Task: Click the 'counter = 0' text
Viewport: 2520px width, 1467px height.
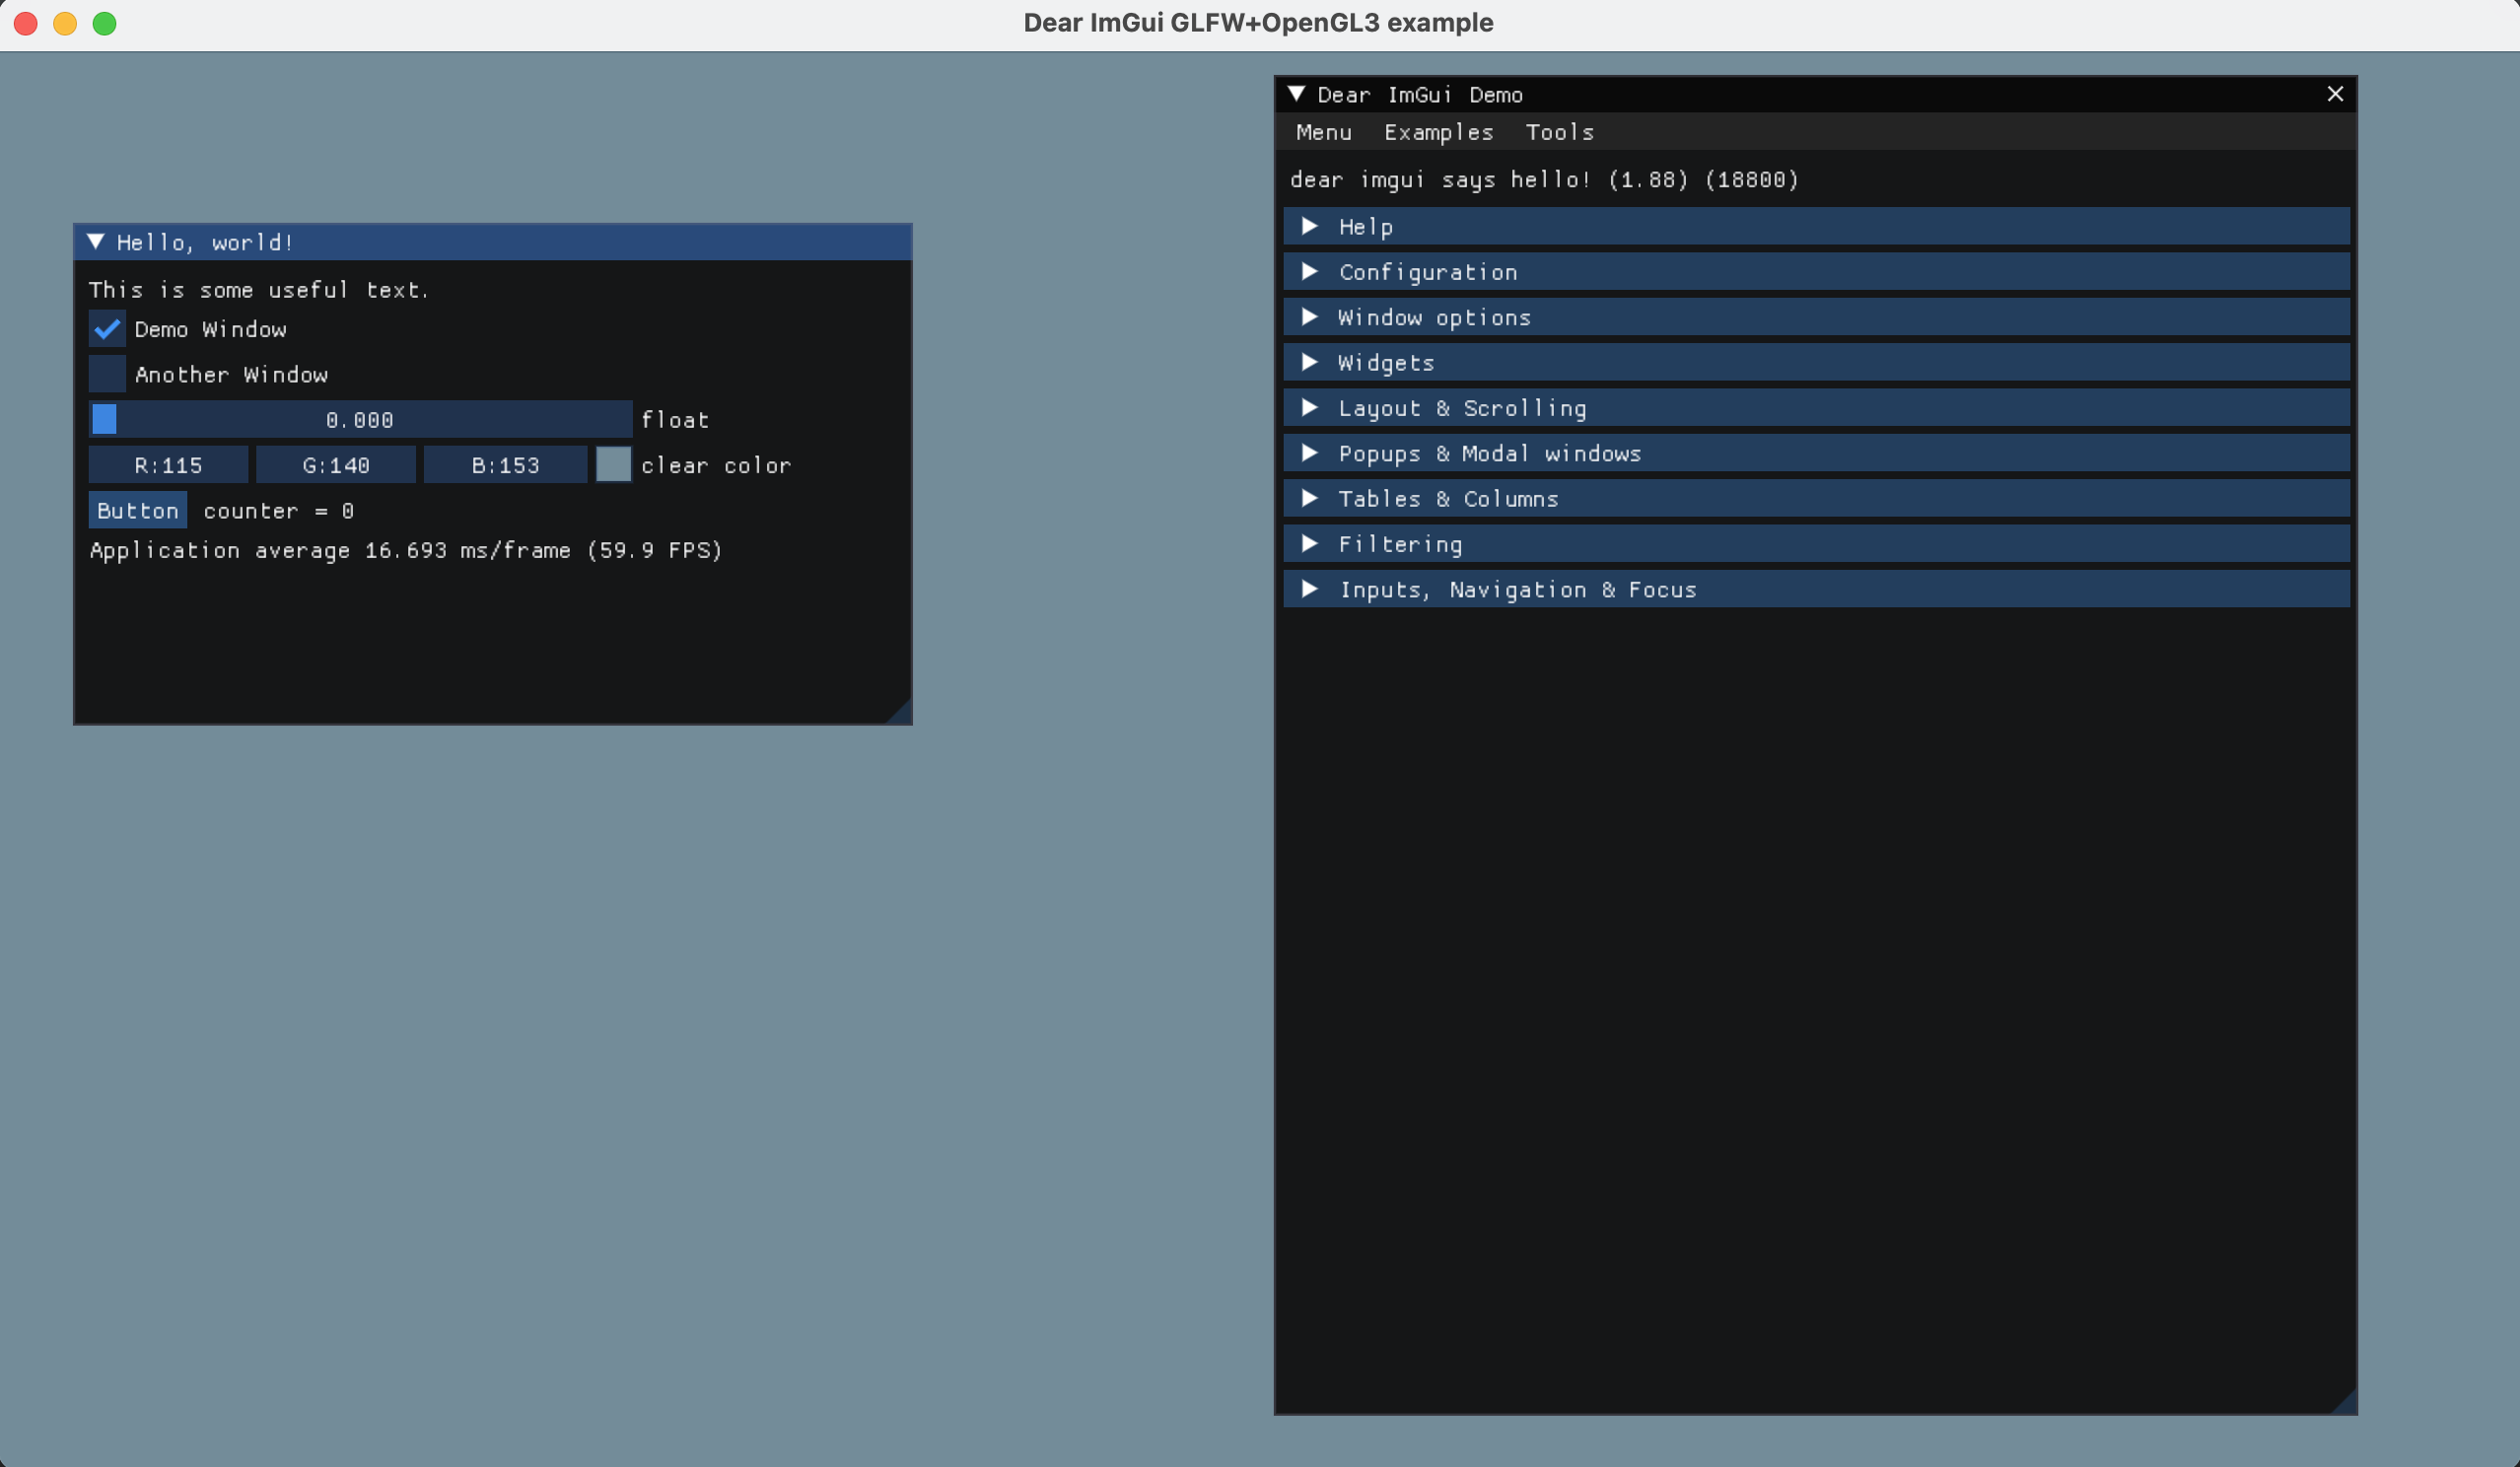Action: pyautogui.click(x=279, y=511)
